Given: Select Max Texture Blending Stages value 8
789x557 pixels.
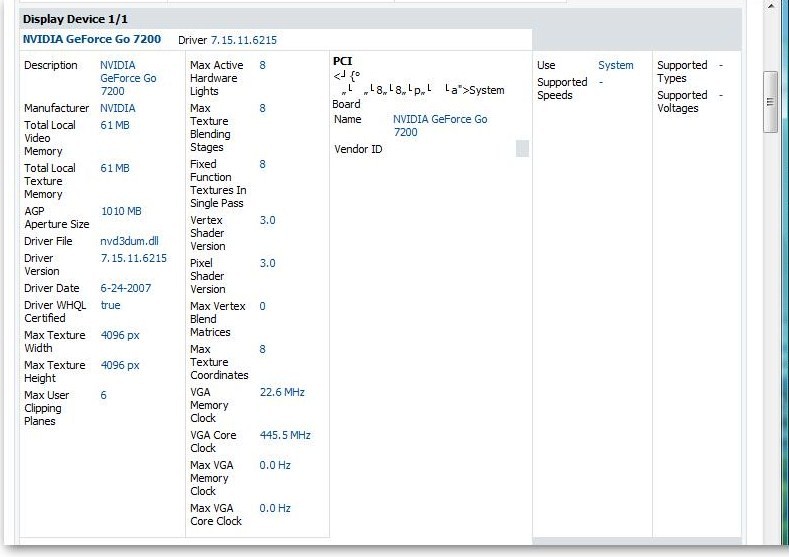Looking at the screenshot, I should click(x=262, y=109).
